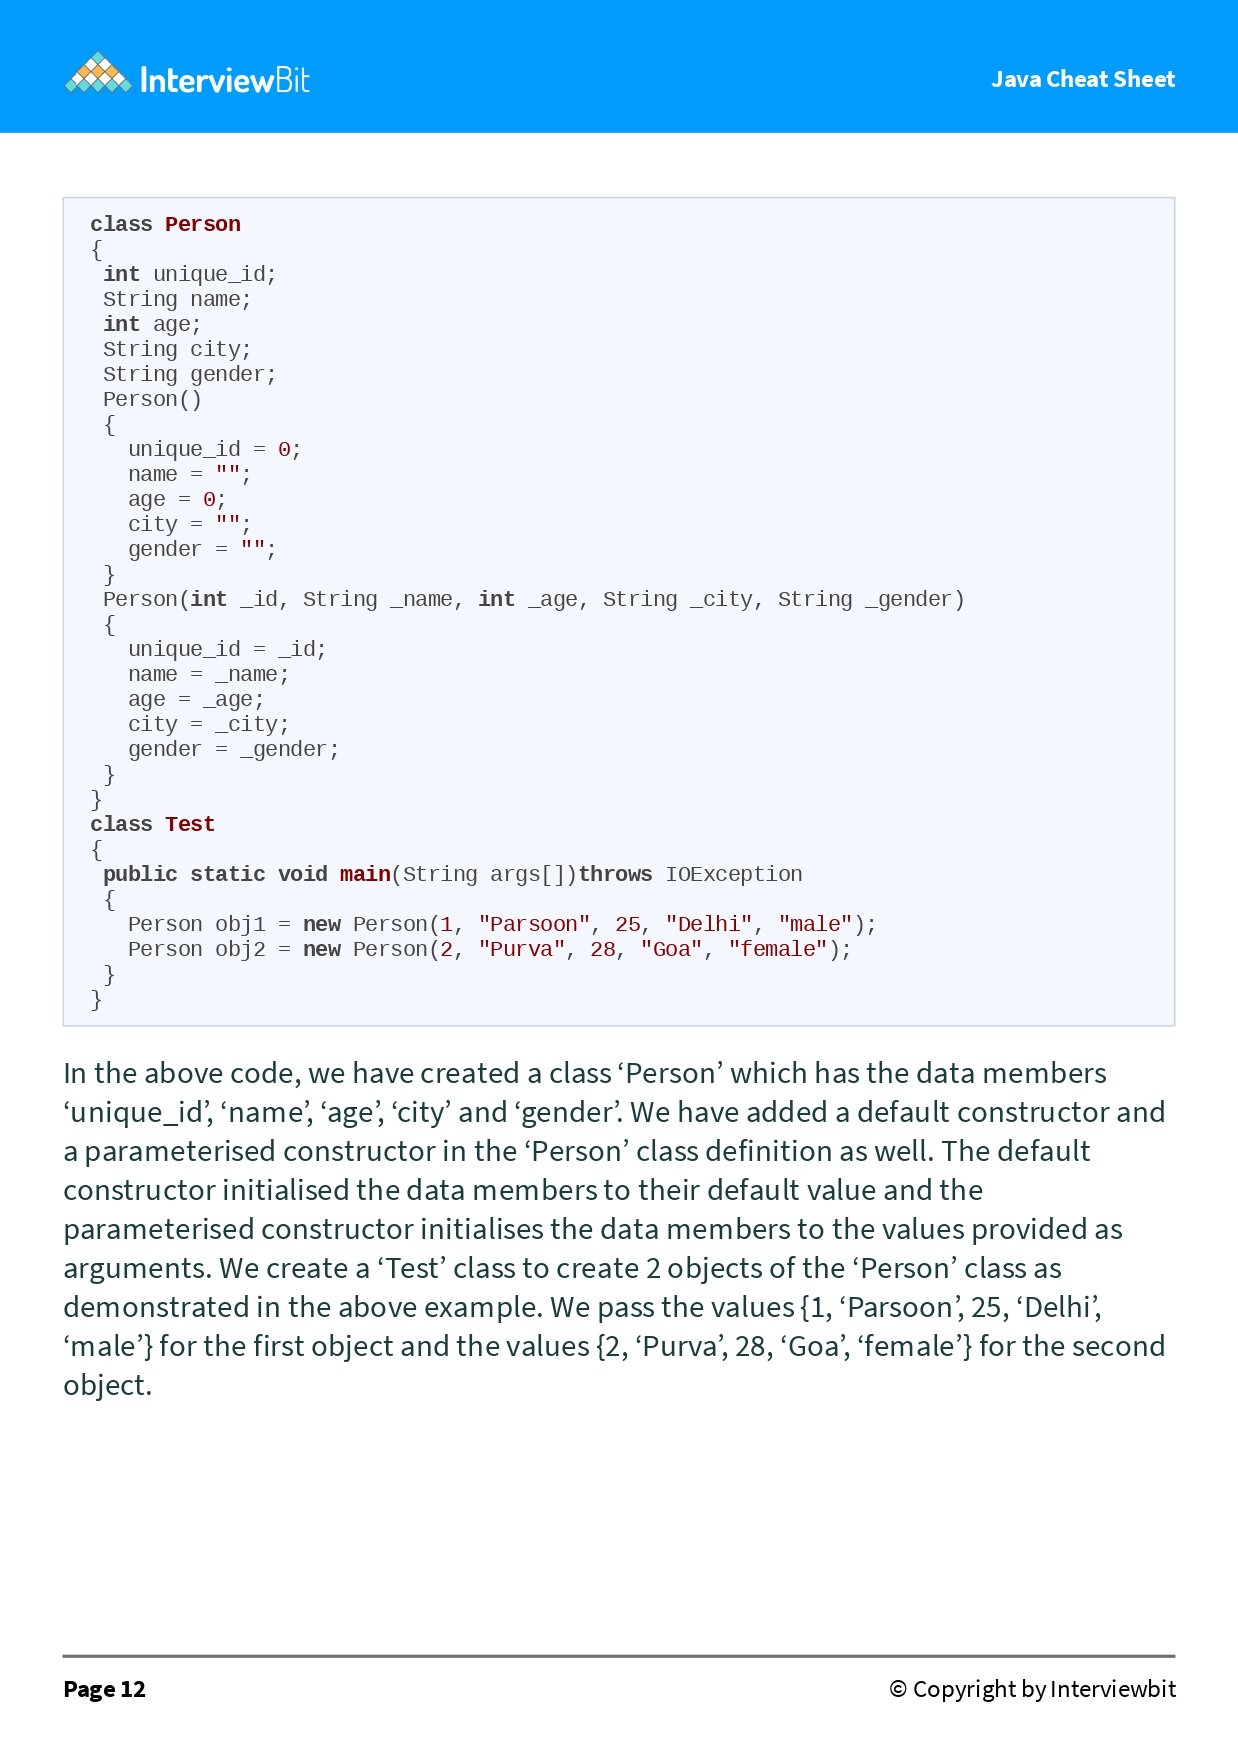Click the 'String gender;' declaration line
The height and width of the screenshot is (1754, 1238).
pos(190,374)
